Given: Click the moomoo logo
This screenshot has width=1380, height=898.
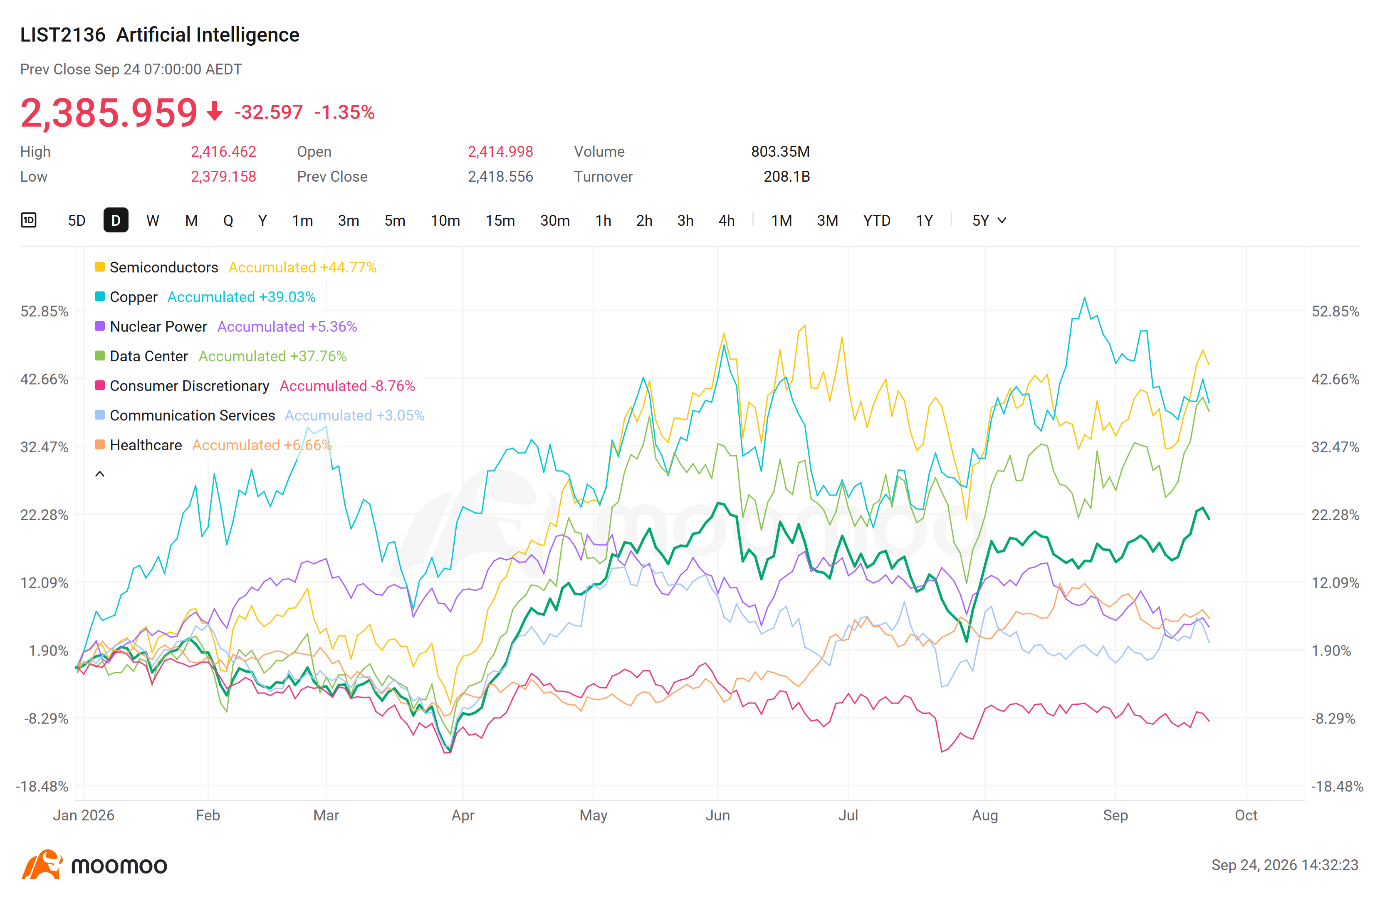Looking at the screenshot, I should (x=95, y=865).
